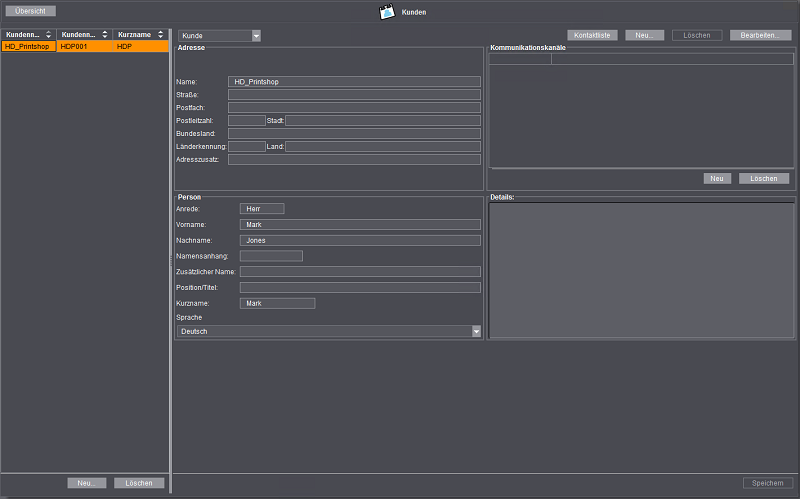Screen dimensions: 800x499
Task: Click Löschen under the Kommunikationskanäle table
Action: point(764,178)
